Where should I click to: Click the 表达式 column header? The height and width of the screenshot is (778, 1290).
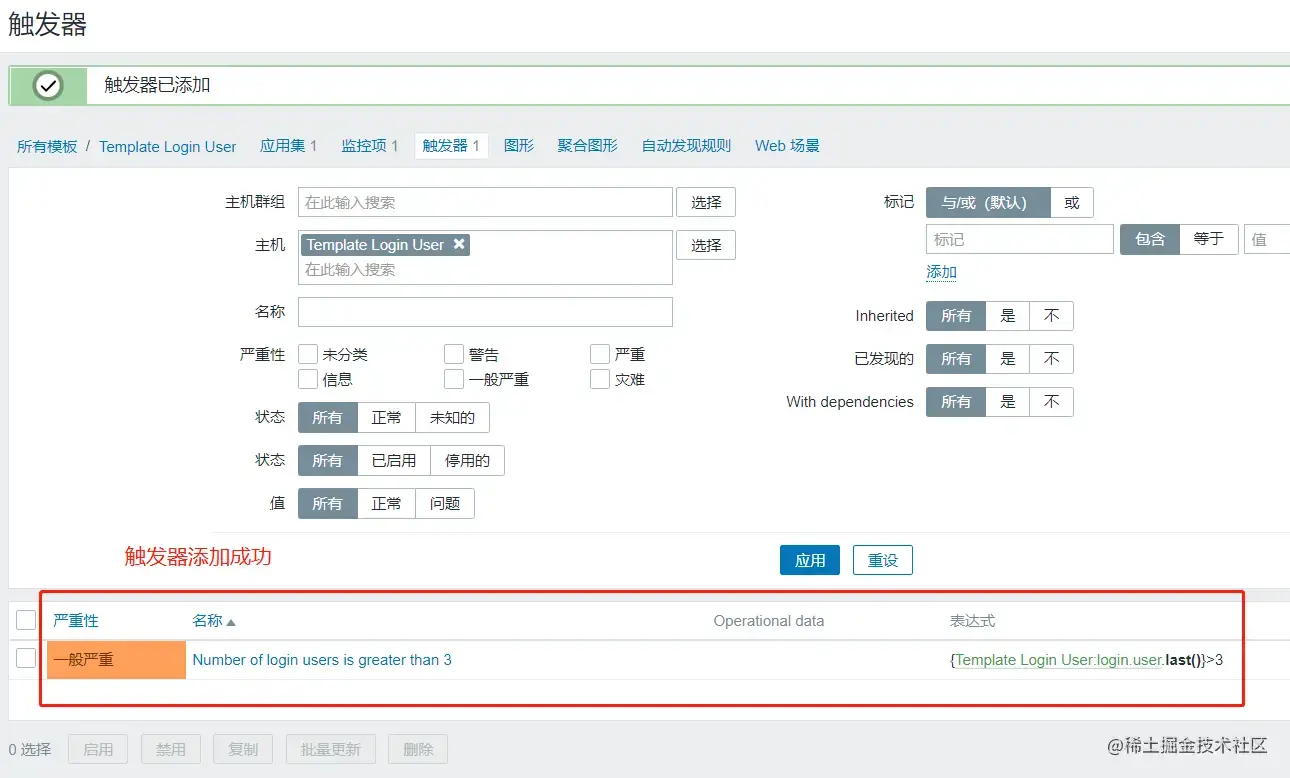972,621
